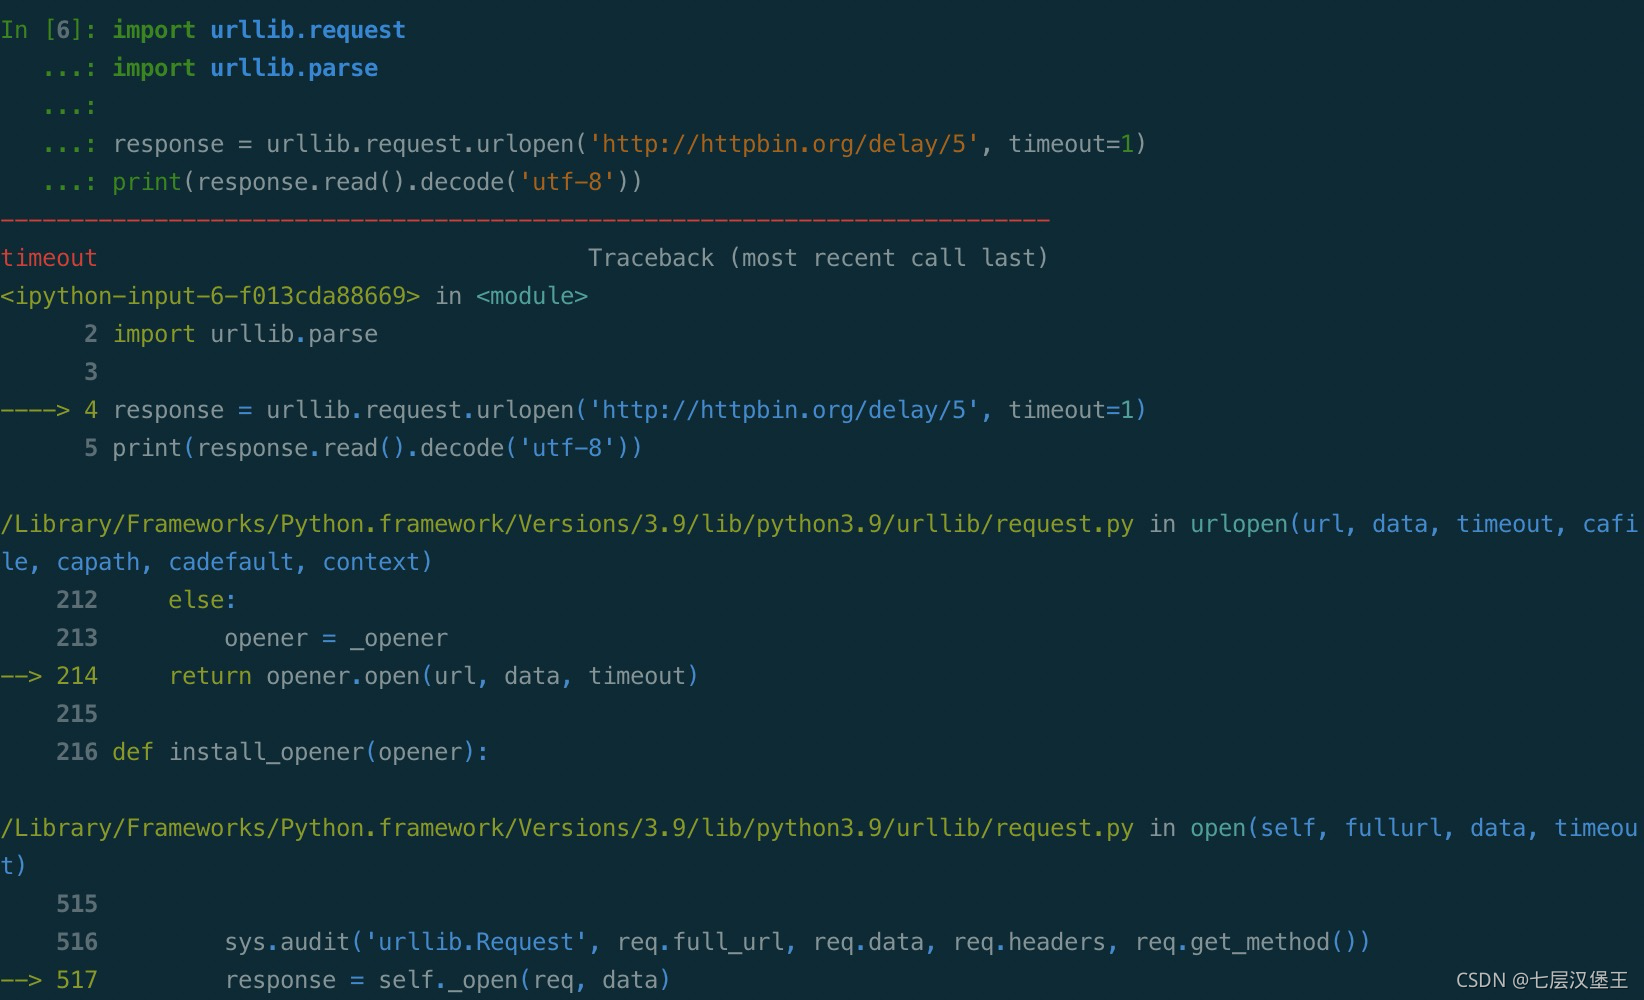Click traceback line 4 urlopen URL string
This screenshot has height=1000, width=1644.
click(x=784, y=410)
